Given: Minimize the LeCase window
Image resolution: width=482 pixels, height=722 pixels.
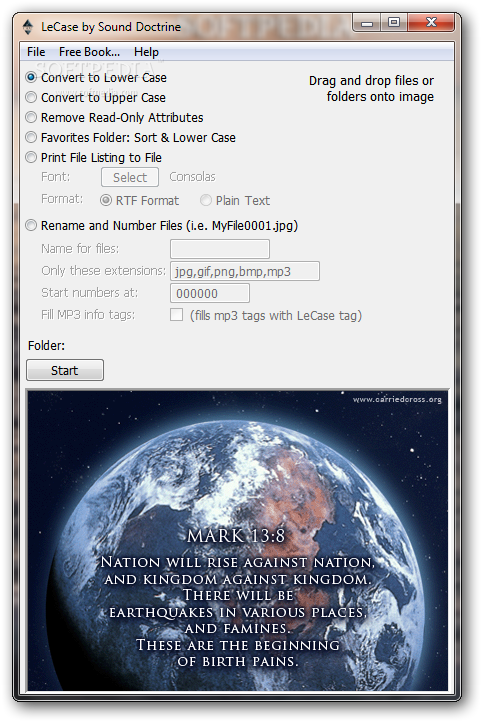Looking at the screenshot, I should click(x=367, y=23).
